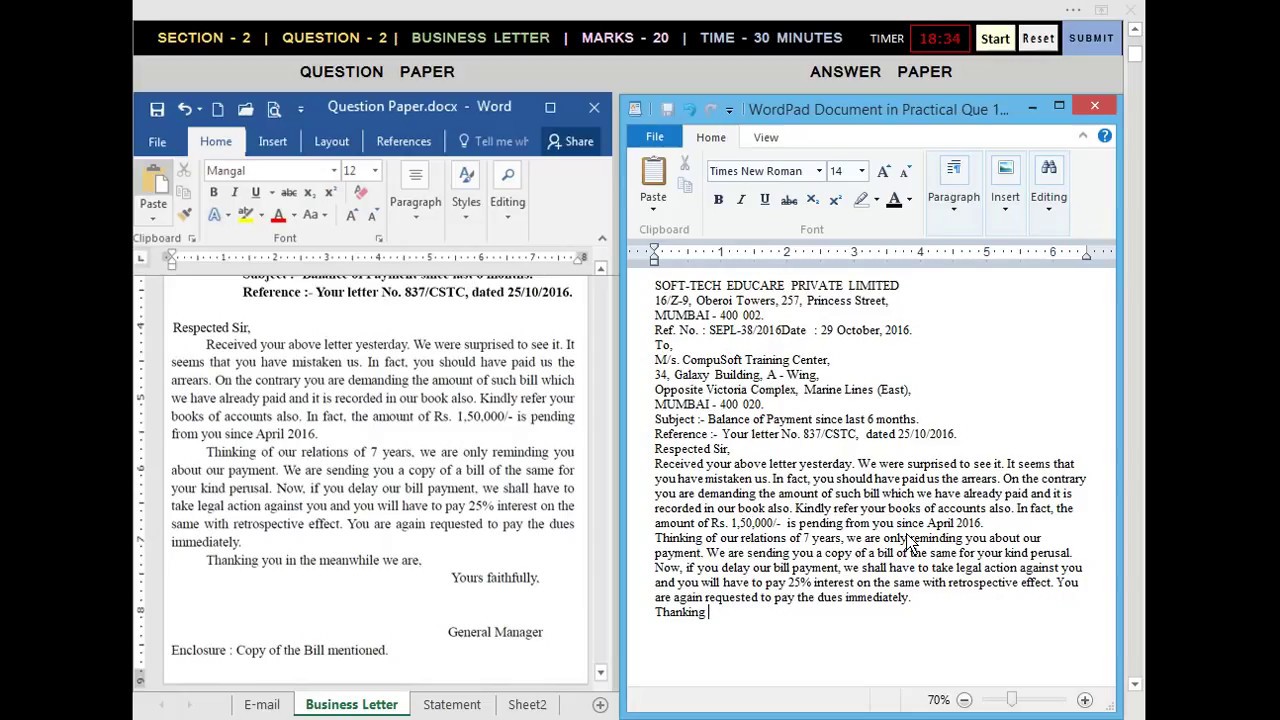Image resolution: width=1280 pixels, height=720 pixels.
Task: Apply strikethrough in Word's ribbon
Action: (288, 192)
